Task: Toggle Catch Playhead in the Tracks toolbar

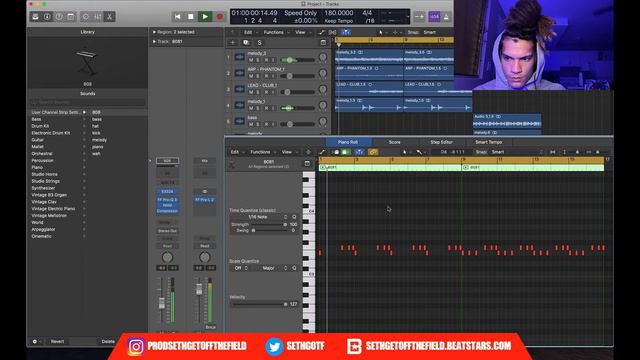Action: 346,32
